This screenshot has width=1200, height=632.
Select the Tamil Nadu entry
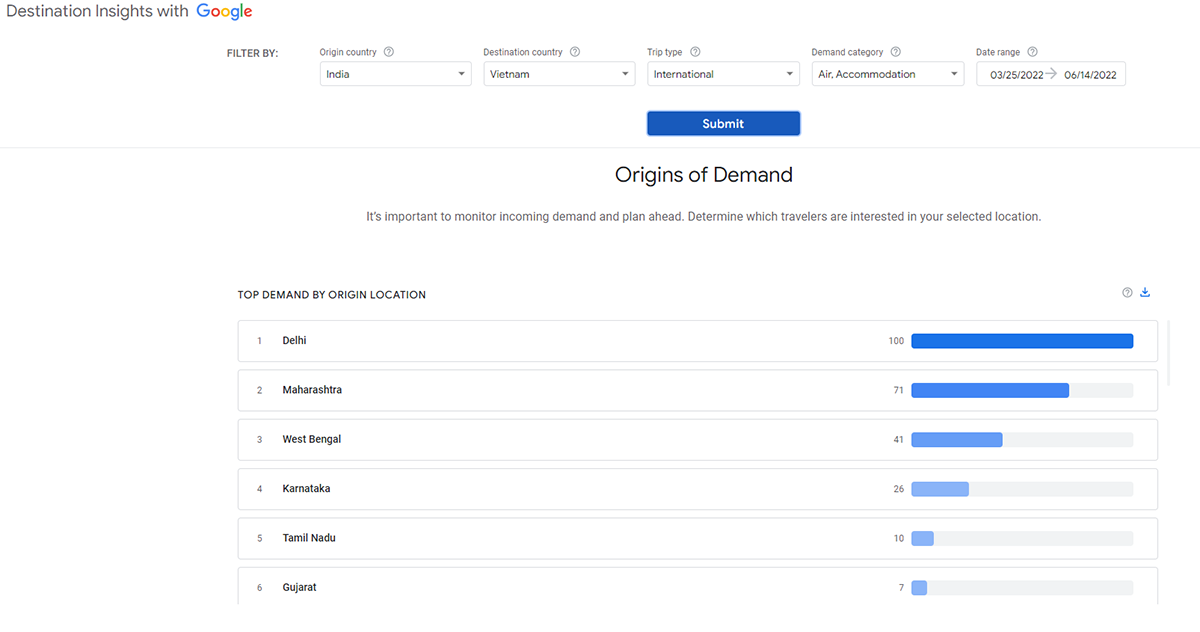[x=697, y=538]
